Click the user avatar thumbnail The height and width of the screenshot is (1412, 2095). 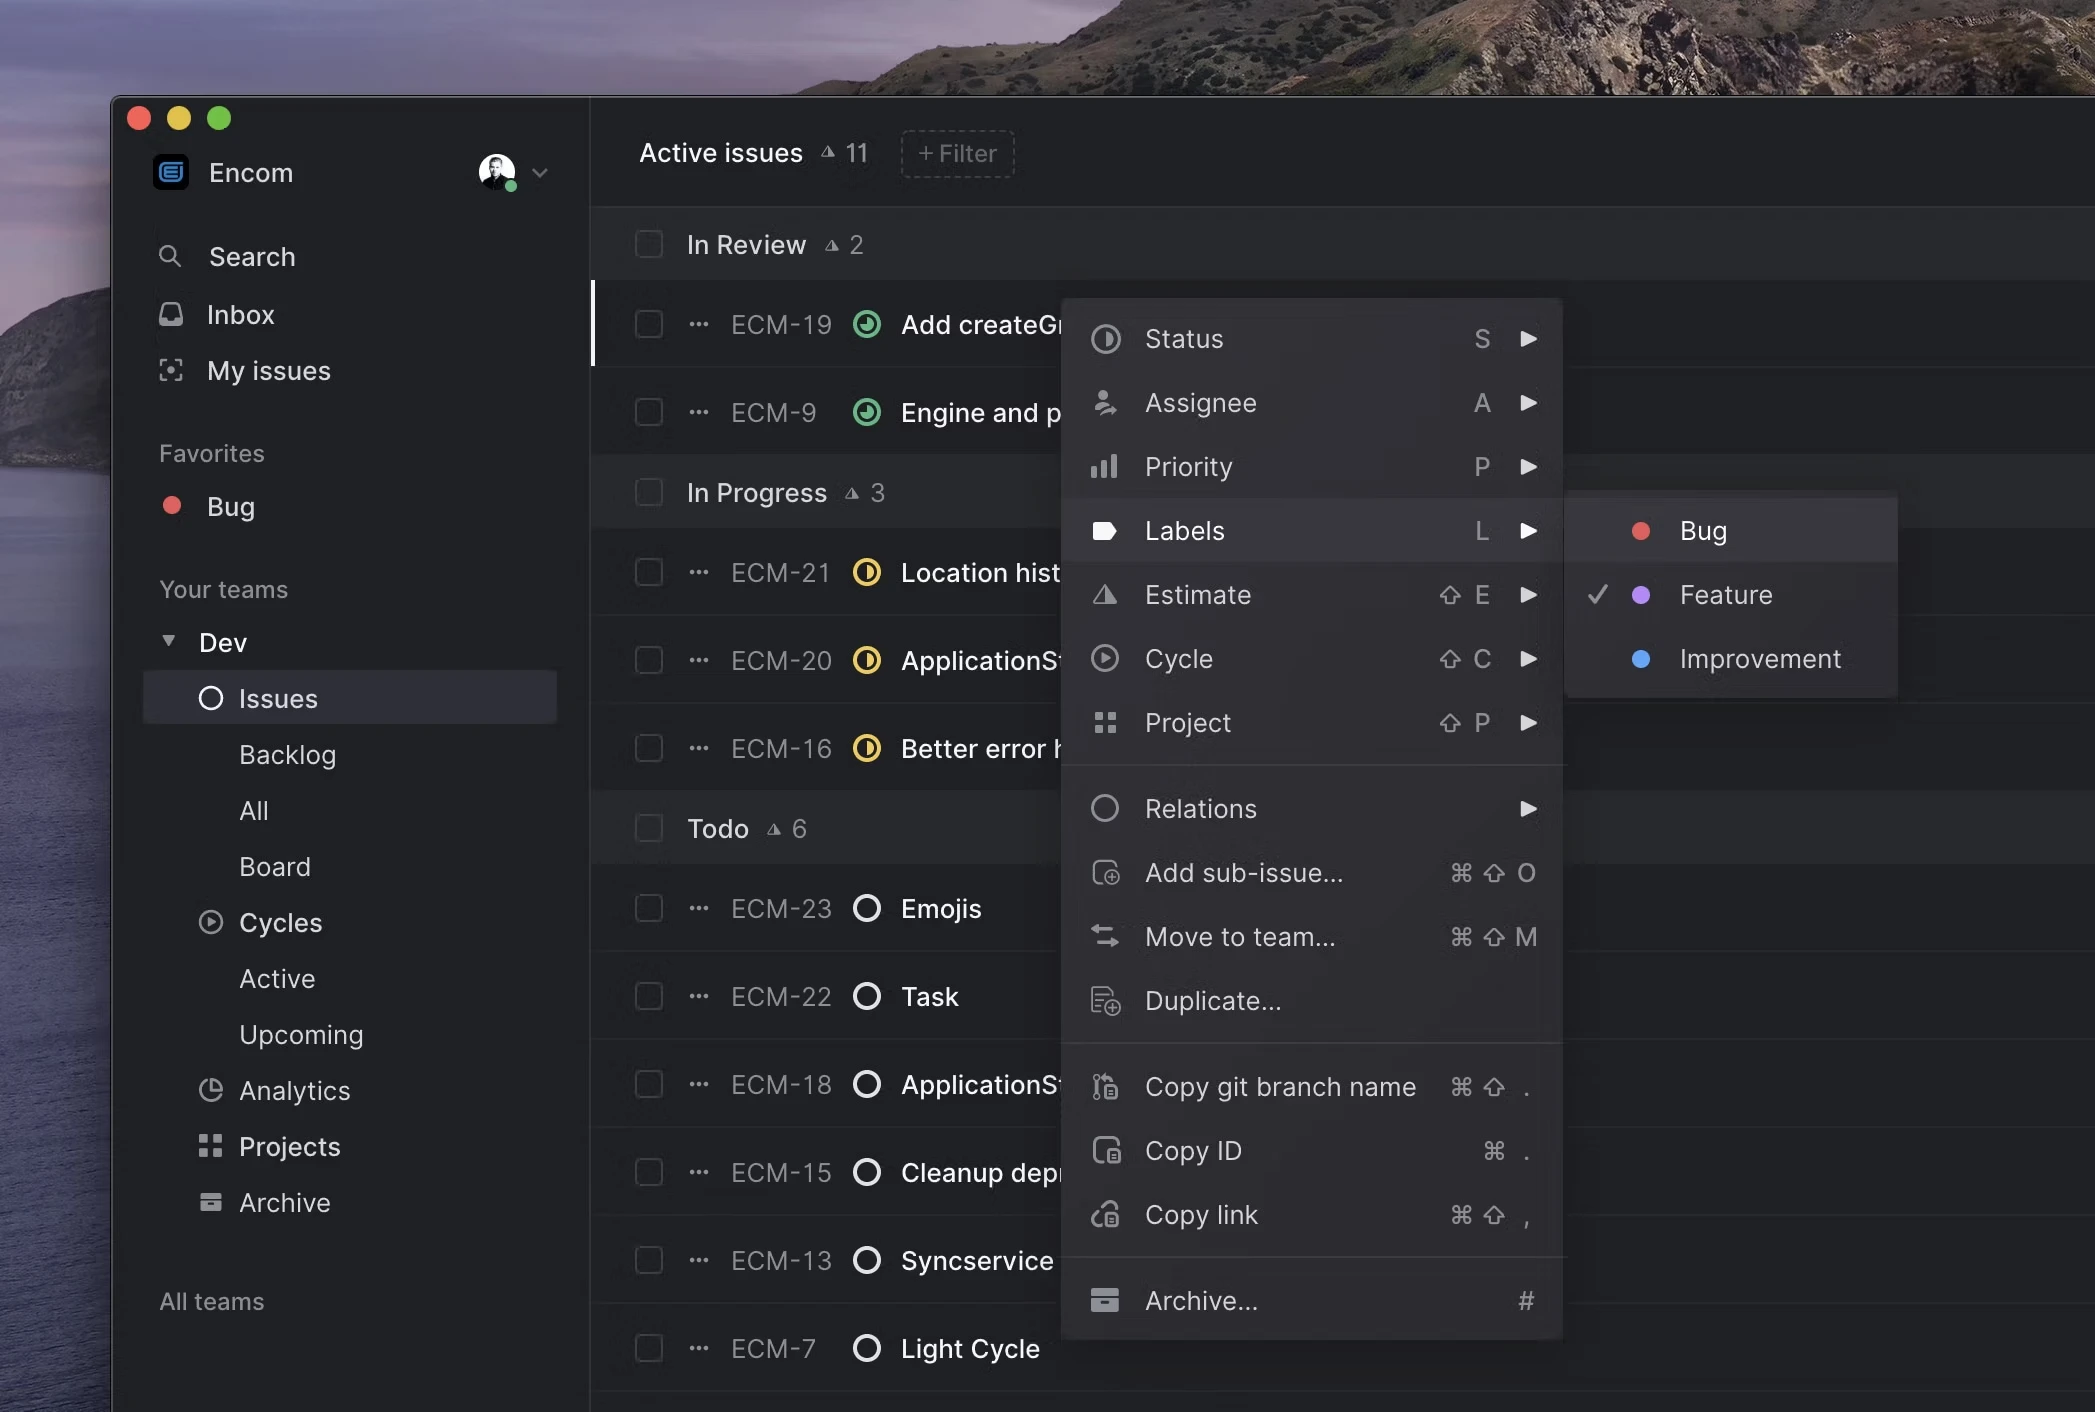pos(497,171)
